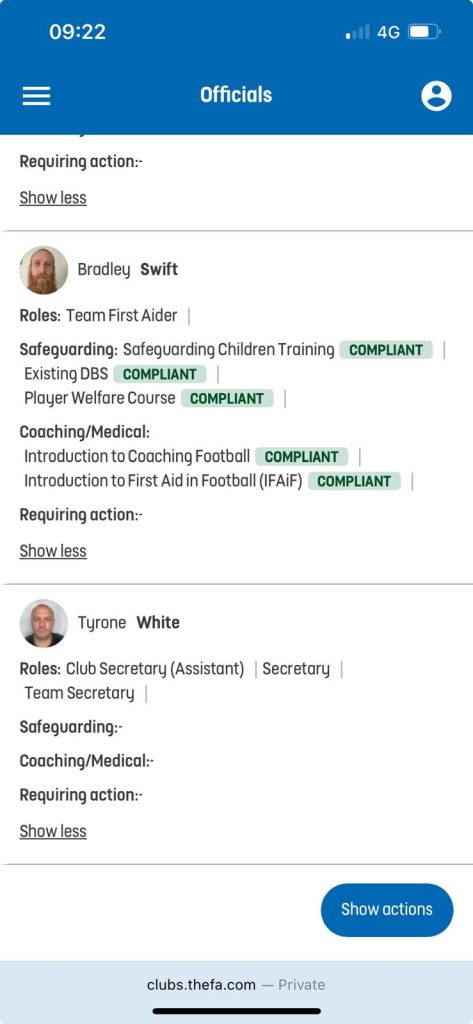Check the battery status icon
The image size is (473, 1024).
[424, 31]
